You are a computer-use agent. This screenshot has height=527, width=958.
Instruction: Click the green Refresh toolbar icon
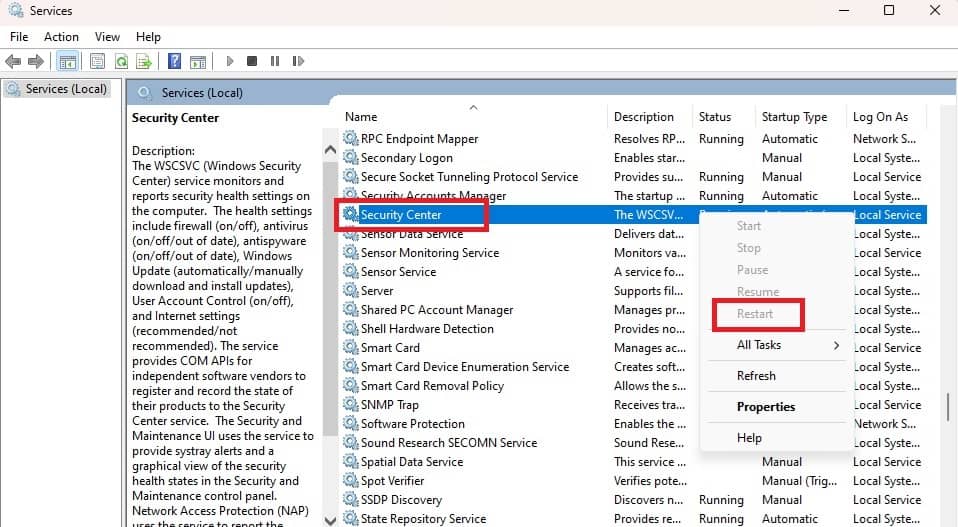click(x=121, y=61)
